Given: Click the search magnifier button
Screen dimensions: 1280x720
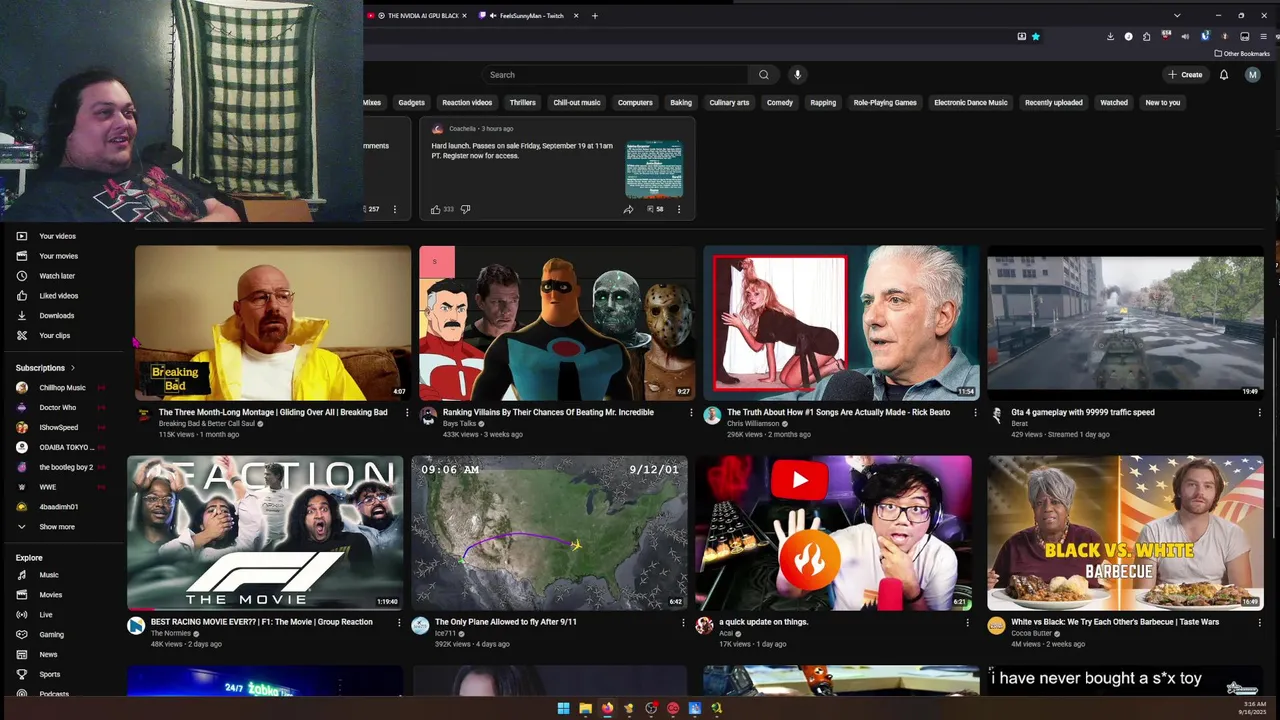Looking at the screenshot, I should 763,75.
